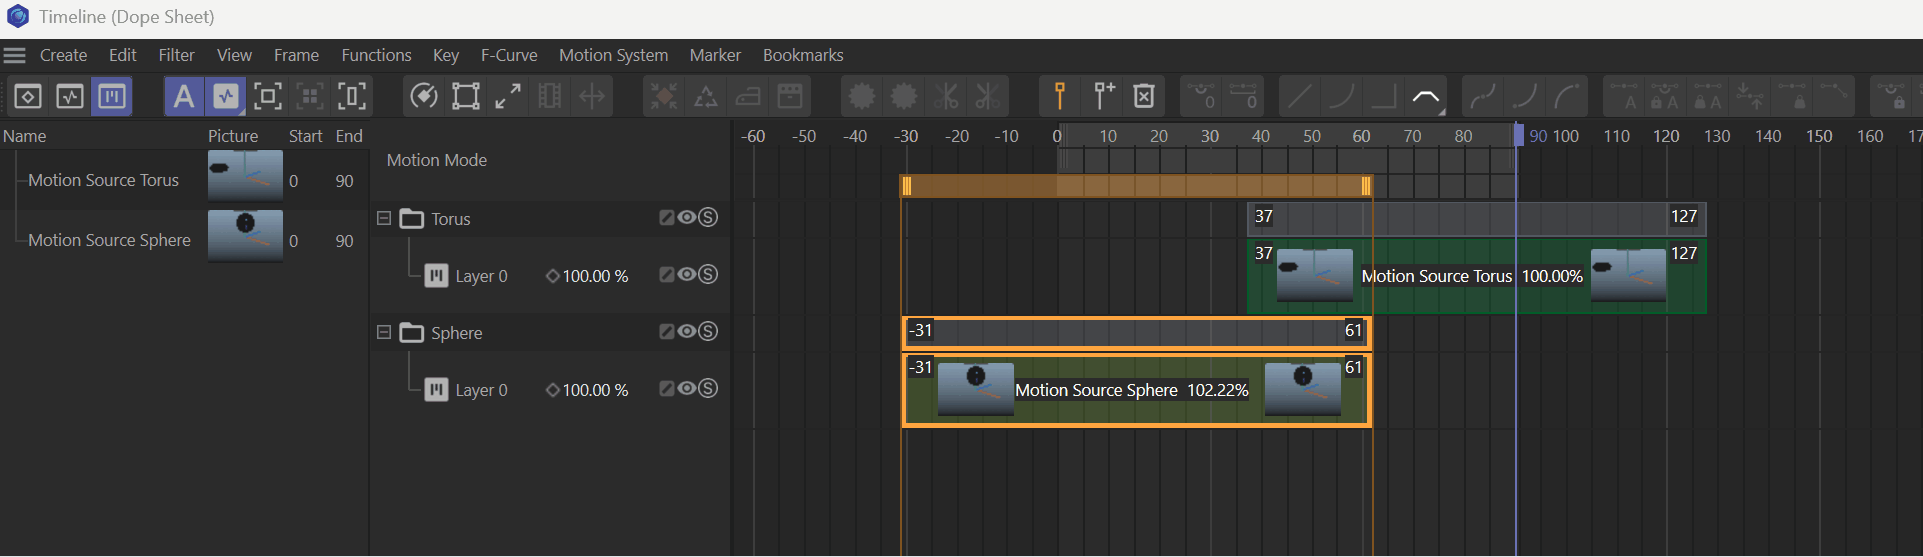This screenshot has height=557, width=1923.
Task: Click the highlighted Motion Mode toolbar icon
Action: click(112, 96)
